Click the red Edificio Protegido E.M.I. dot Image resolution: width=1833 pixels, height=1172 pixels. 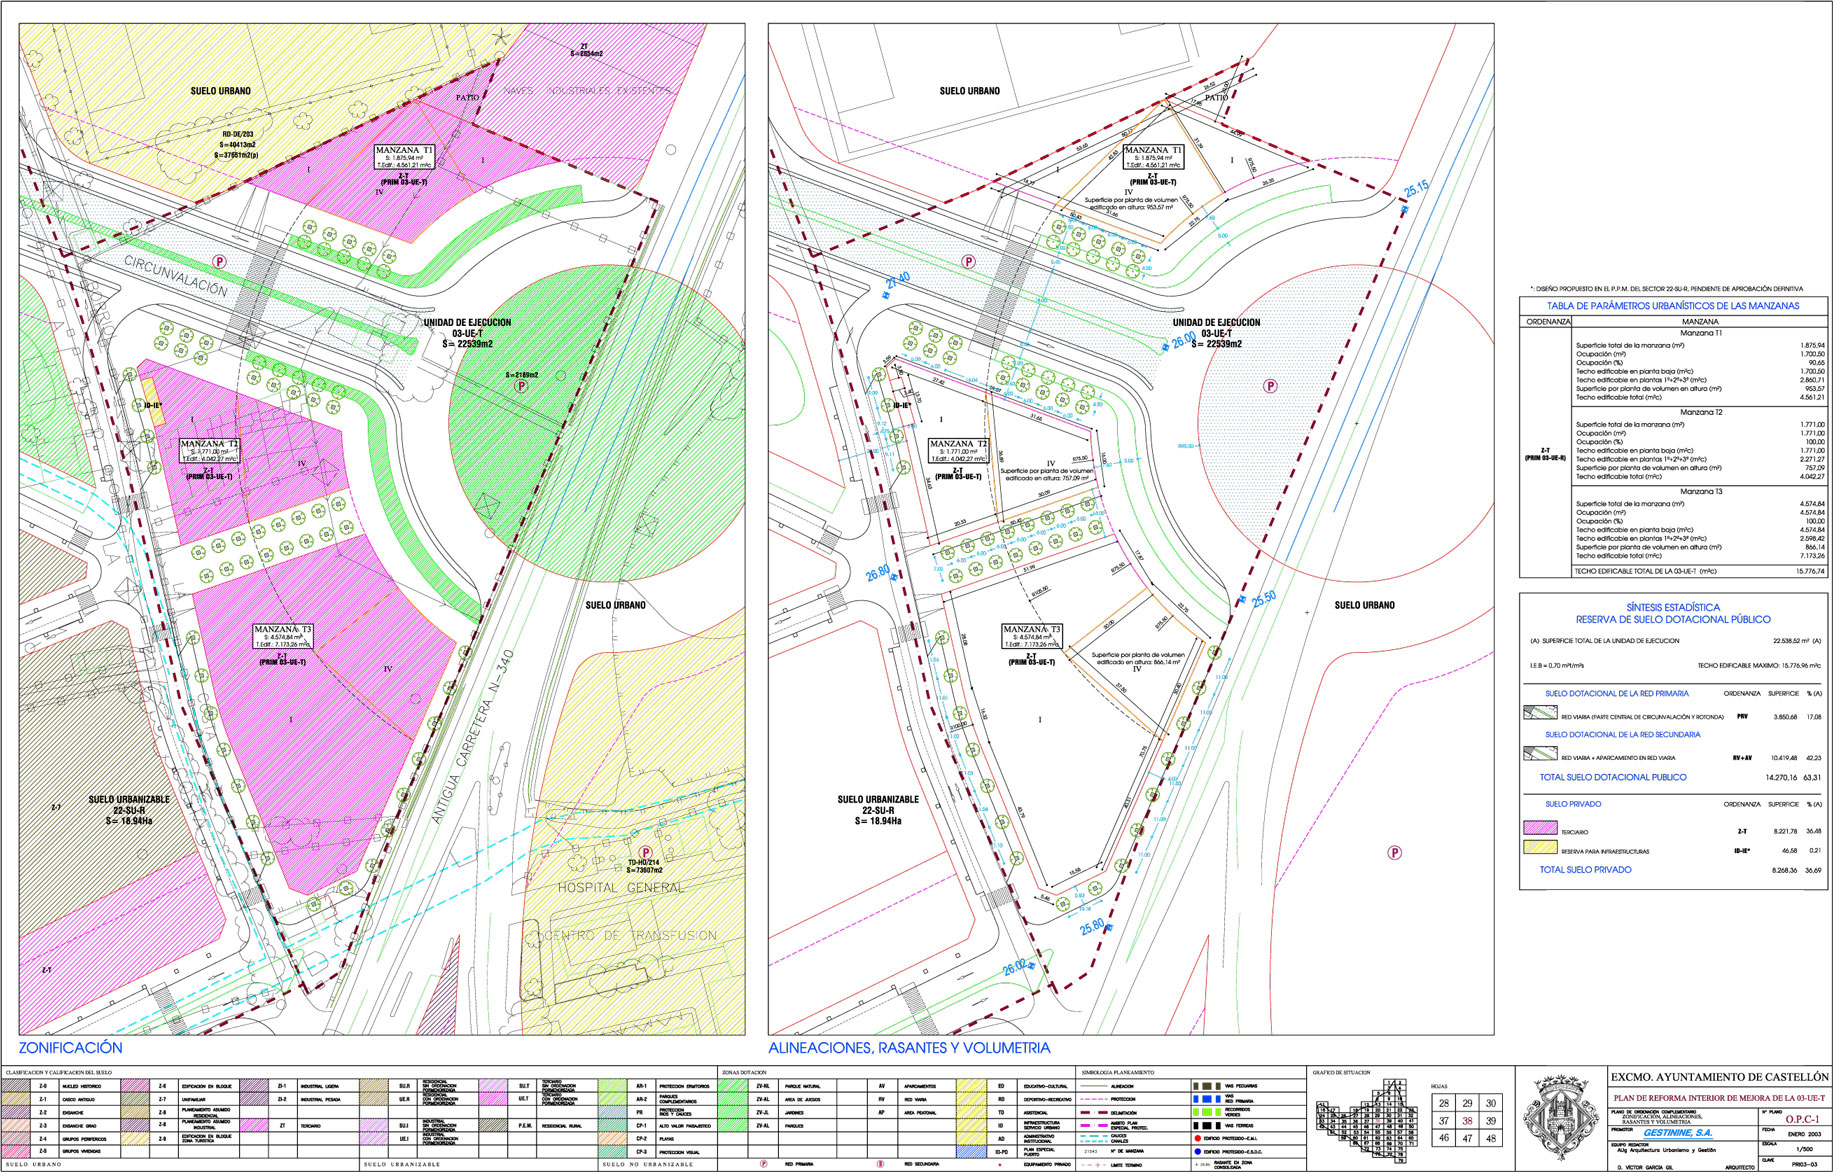coord(1197,1138)
